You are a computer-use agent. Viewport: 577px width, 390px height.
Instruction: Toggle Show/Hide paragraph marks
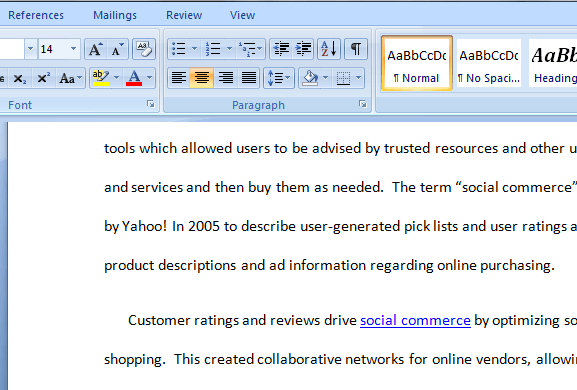pyautogui.click(x=356, y=49)
